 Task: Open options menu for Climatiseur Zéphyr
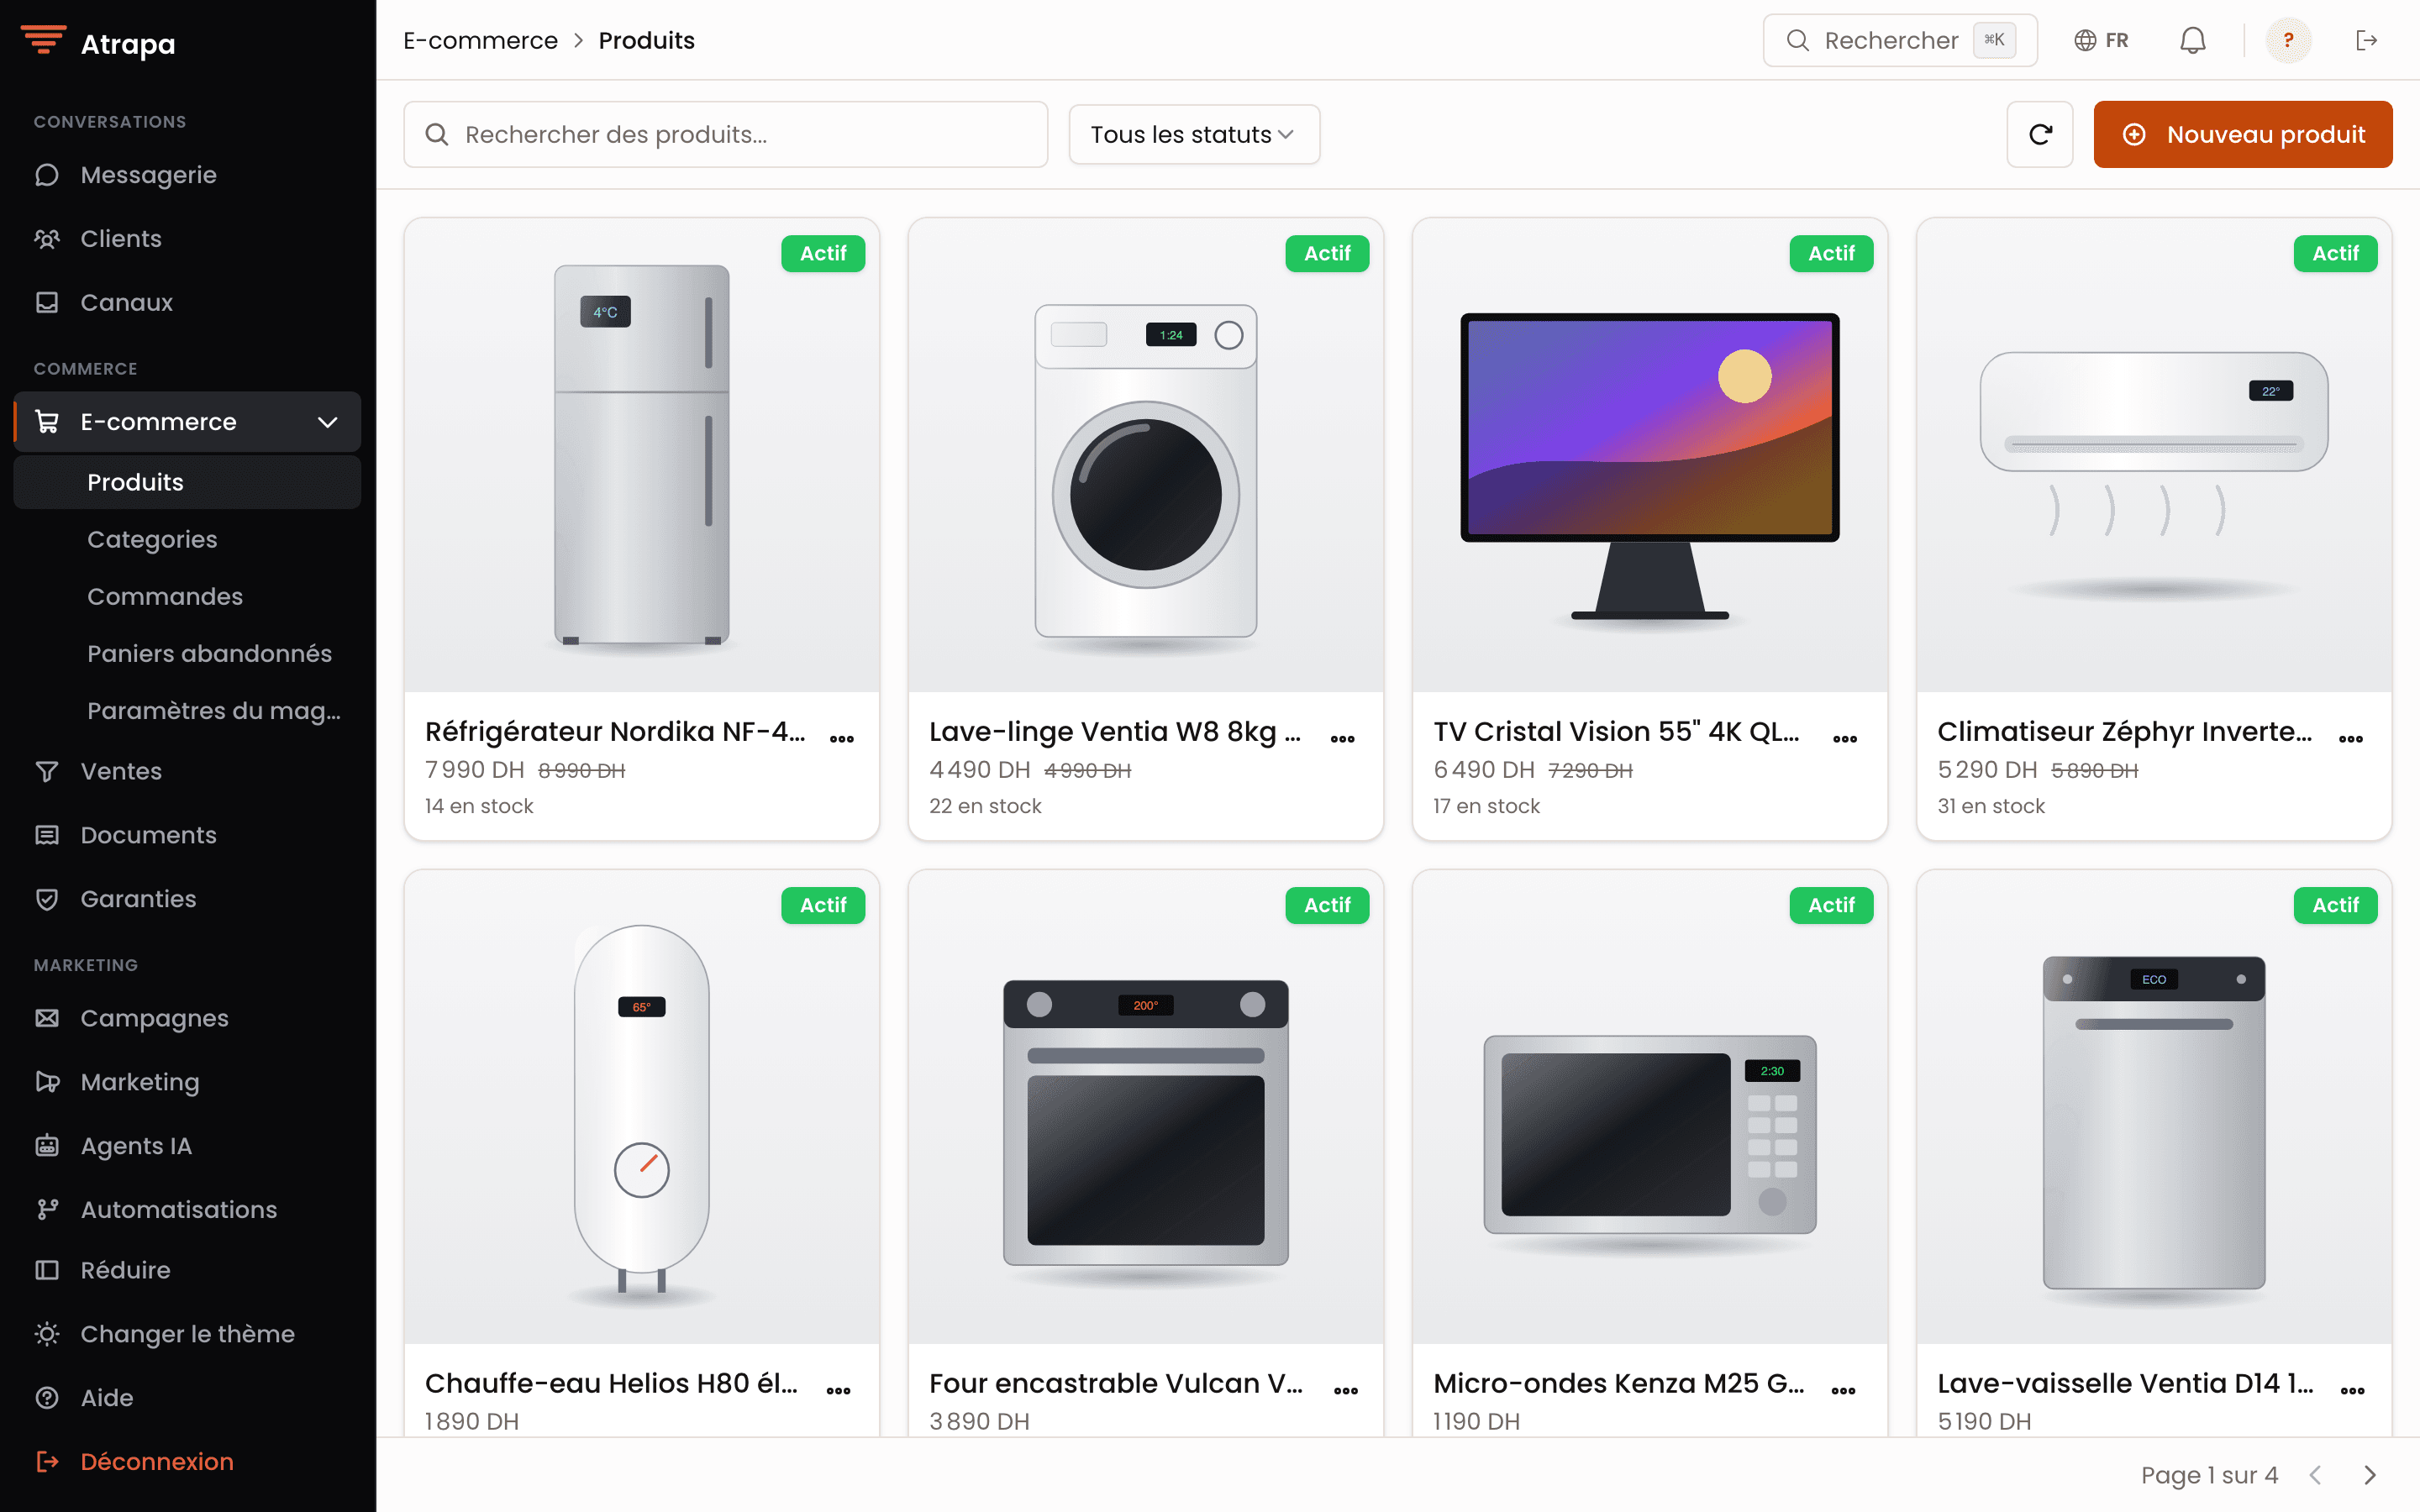2351,739
